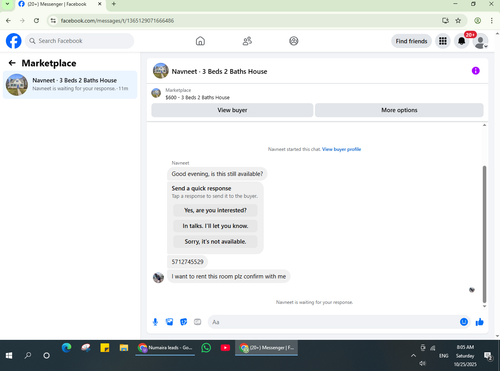The width and height of the screenshot is (500, 371).
Task: Click the GIF icon in composer
Action: point(197,322)
